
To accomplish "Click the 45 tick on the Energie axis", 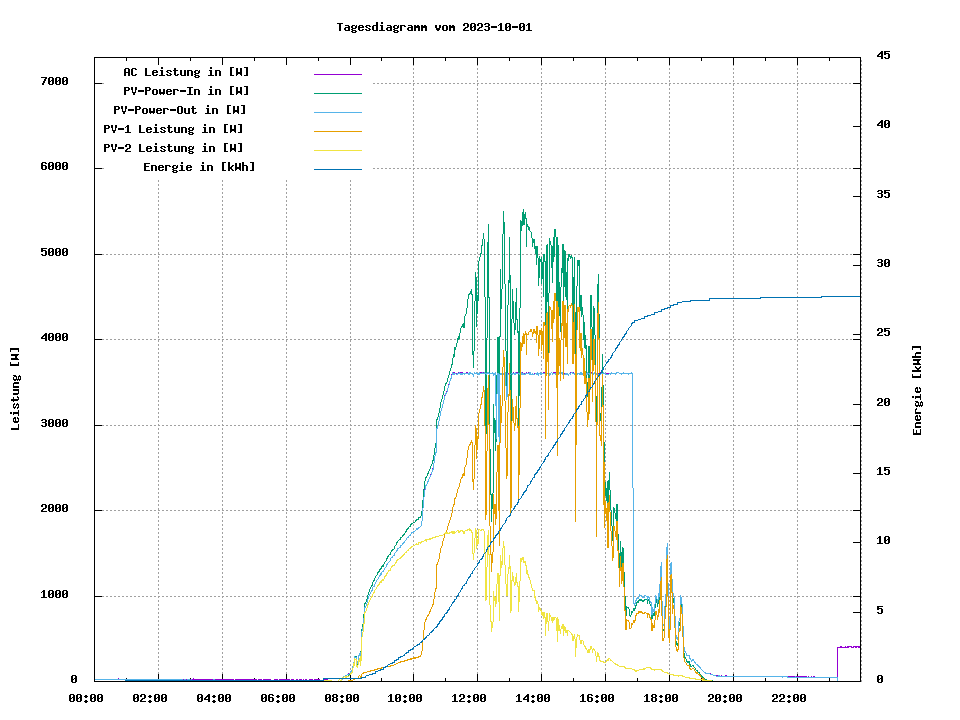I will pos(883,55).
